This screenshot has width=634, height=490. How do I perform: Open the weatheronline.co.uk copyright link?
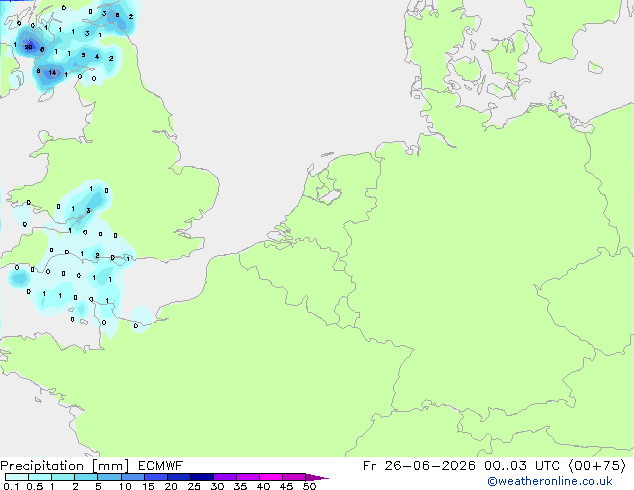point(549,481)
